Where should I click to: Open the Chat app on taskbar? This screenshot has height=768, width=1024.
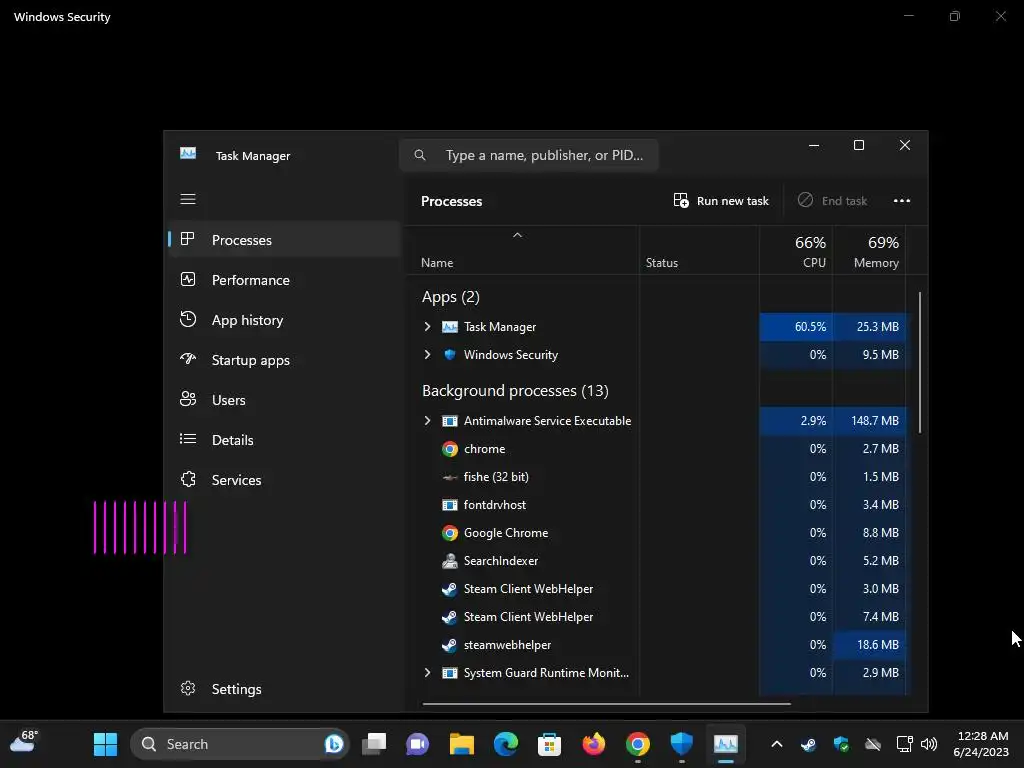pyautogui.click(x=417, y=744)
